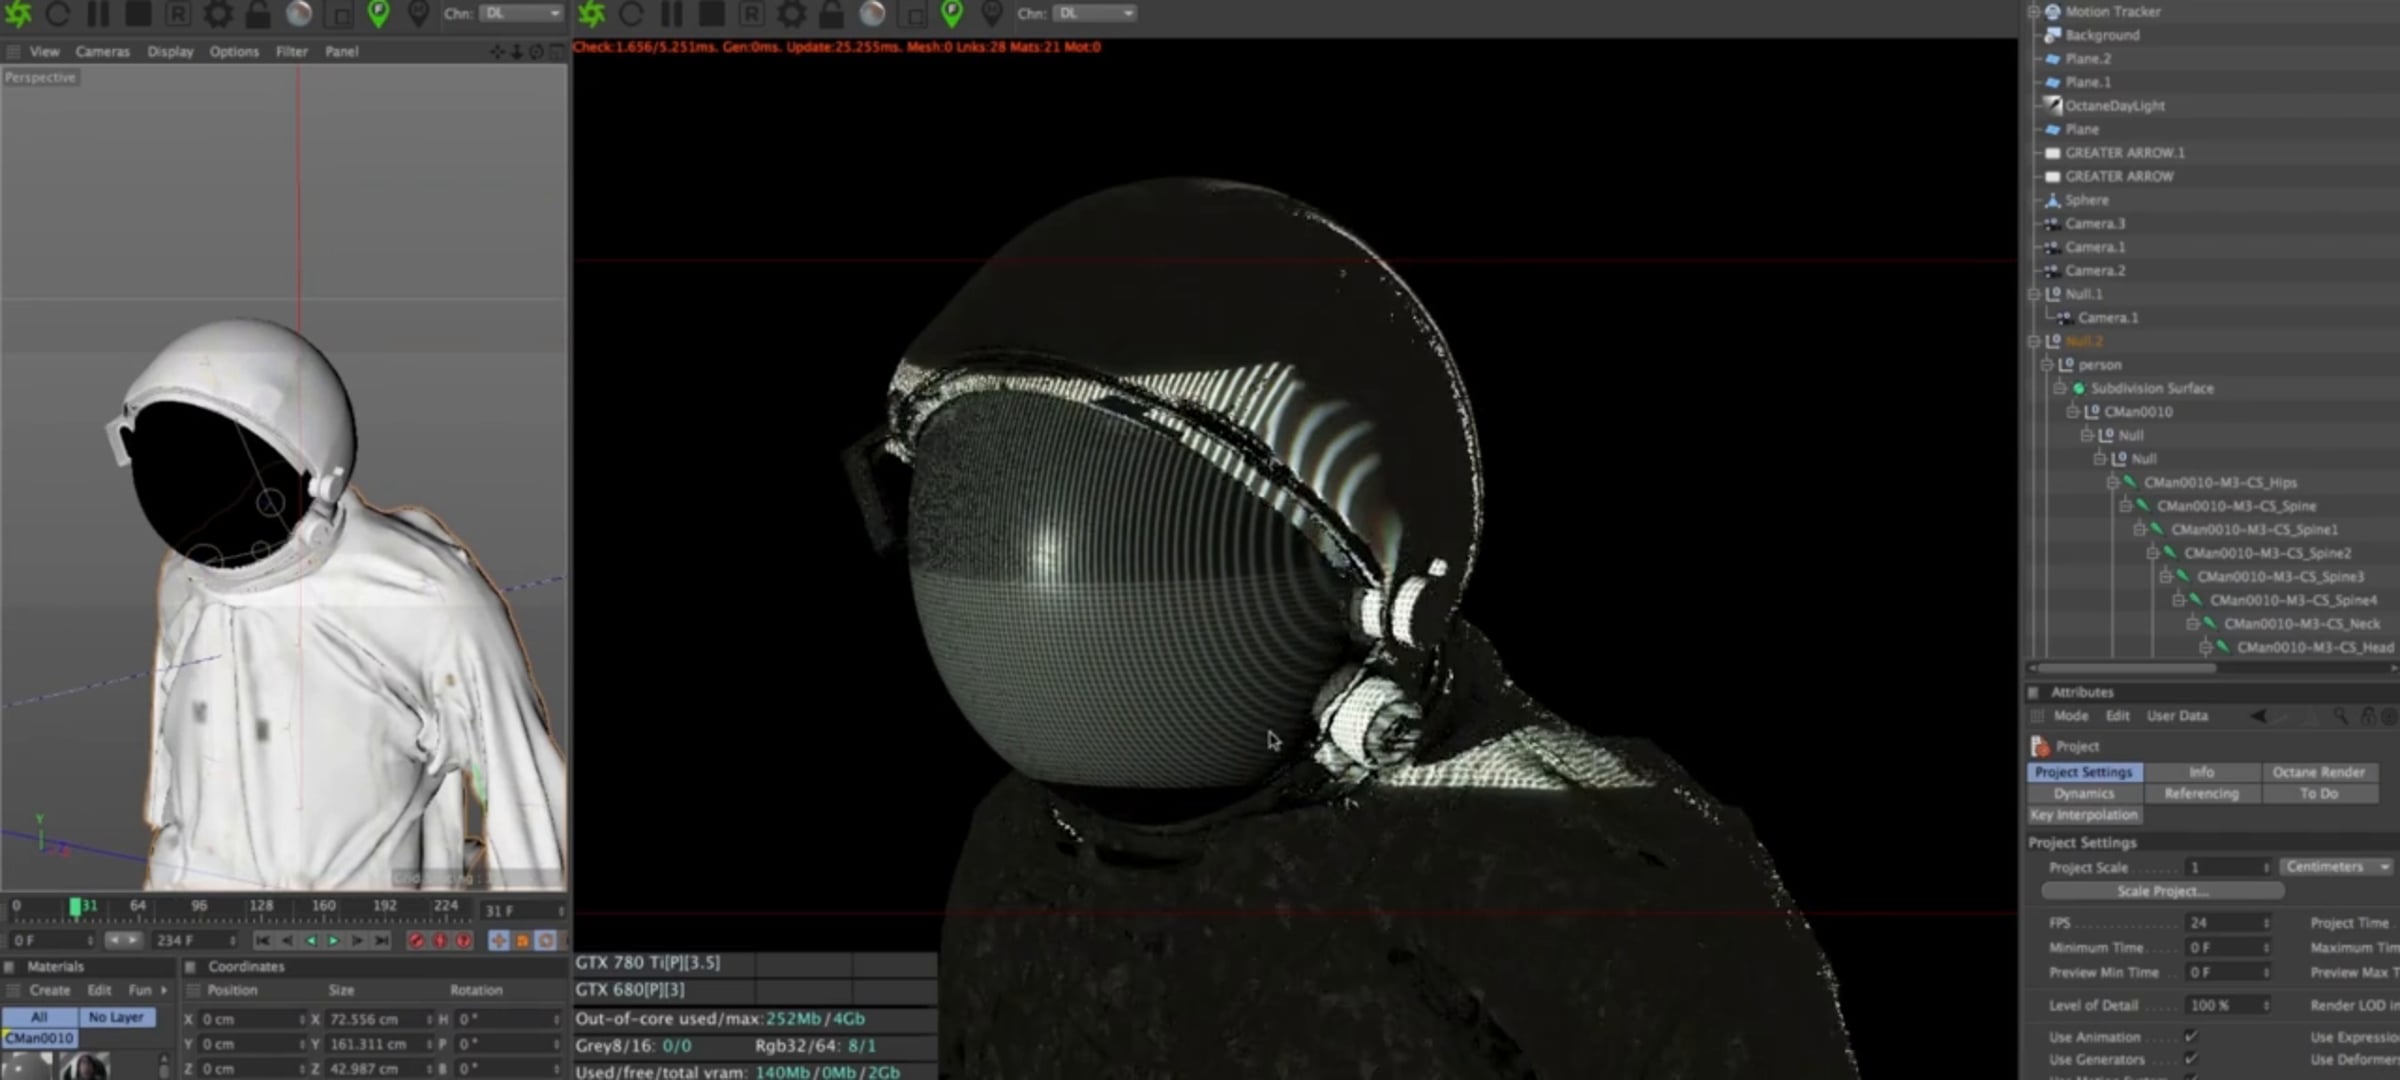This screenshot has width=2400, height=1080.
Task: Toggle the Subdivision Surface green enable dot
Action: [x=2079, y=388]
